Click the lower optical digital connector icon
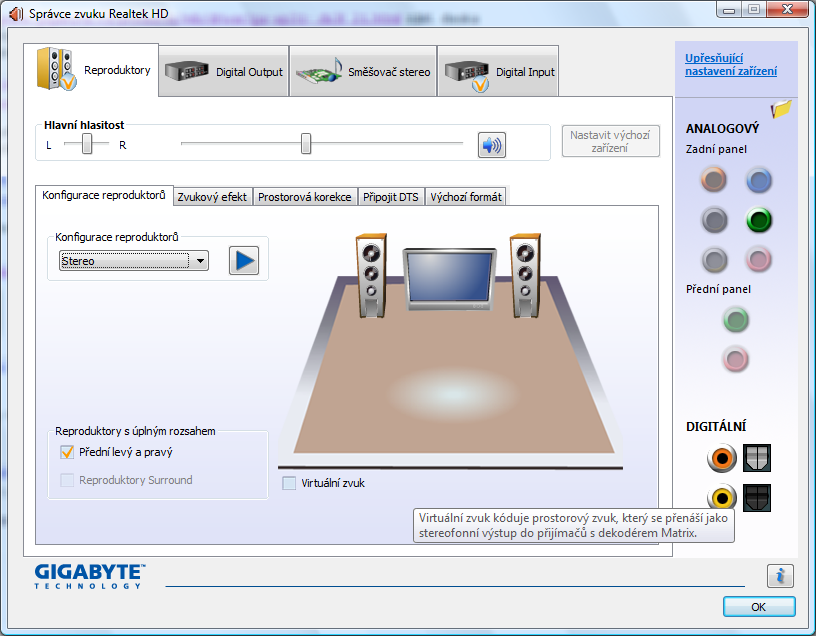Screen dimensions: 816x636 point(757,498)
